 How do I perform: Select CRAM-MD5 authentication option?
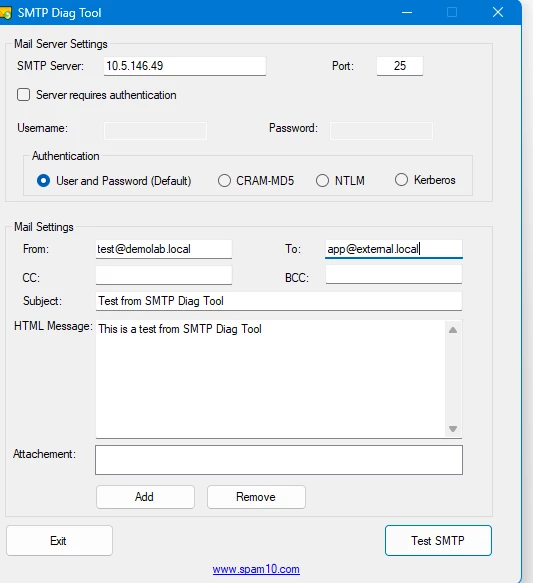click(224, 181)
